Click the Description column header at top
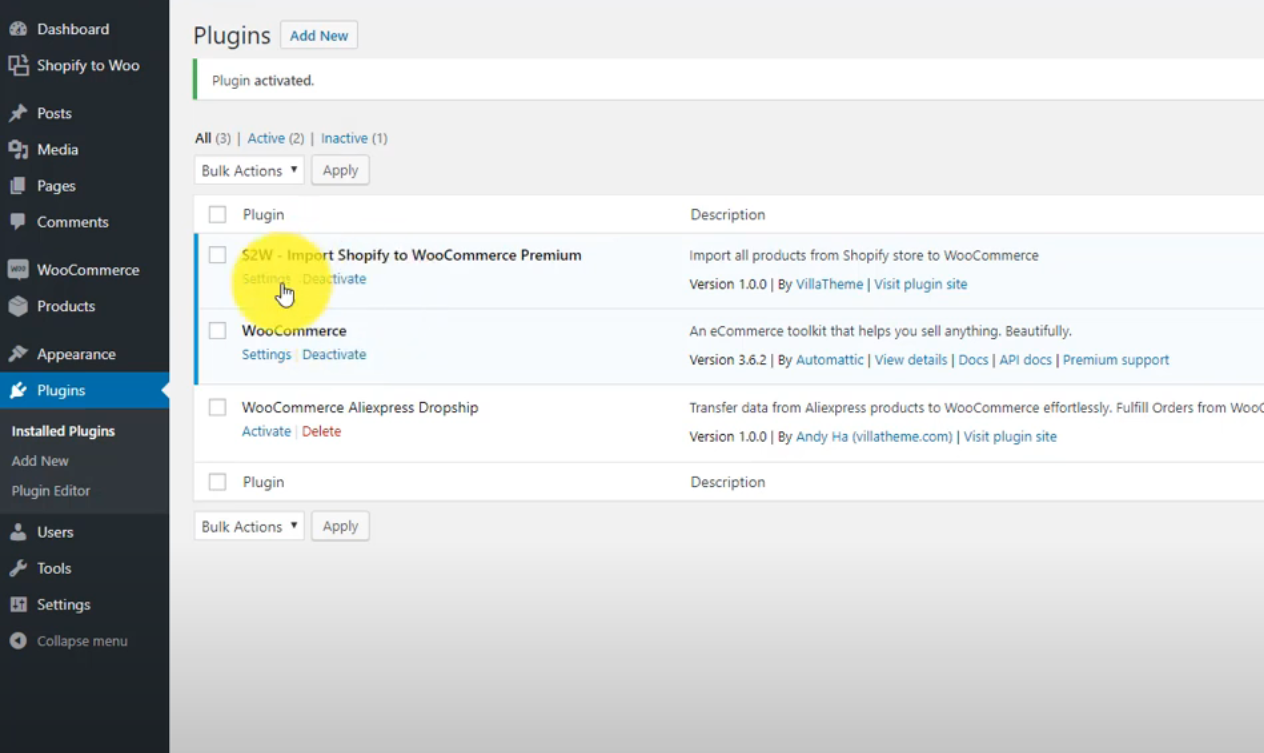 click(727, 214)
